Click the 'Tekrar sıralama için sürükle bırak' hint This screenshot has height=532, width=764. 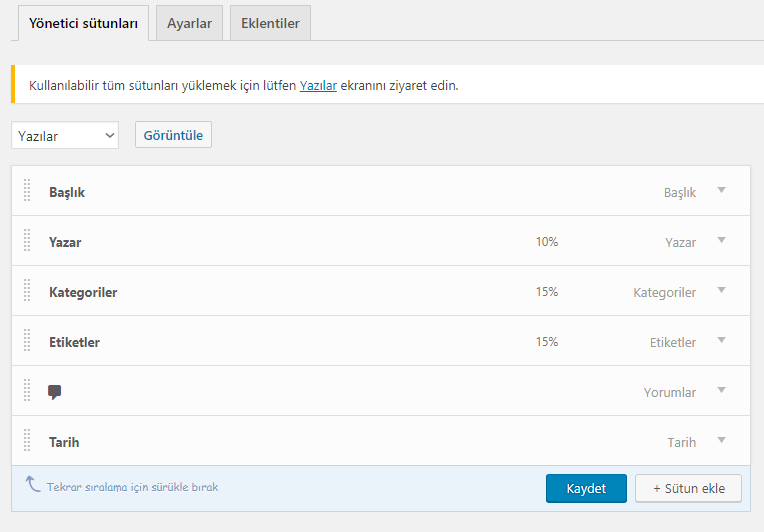point(133,487)
